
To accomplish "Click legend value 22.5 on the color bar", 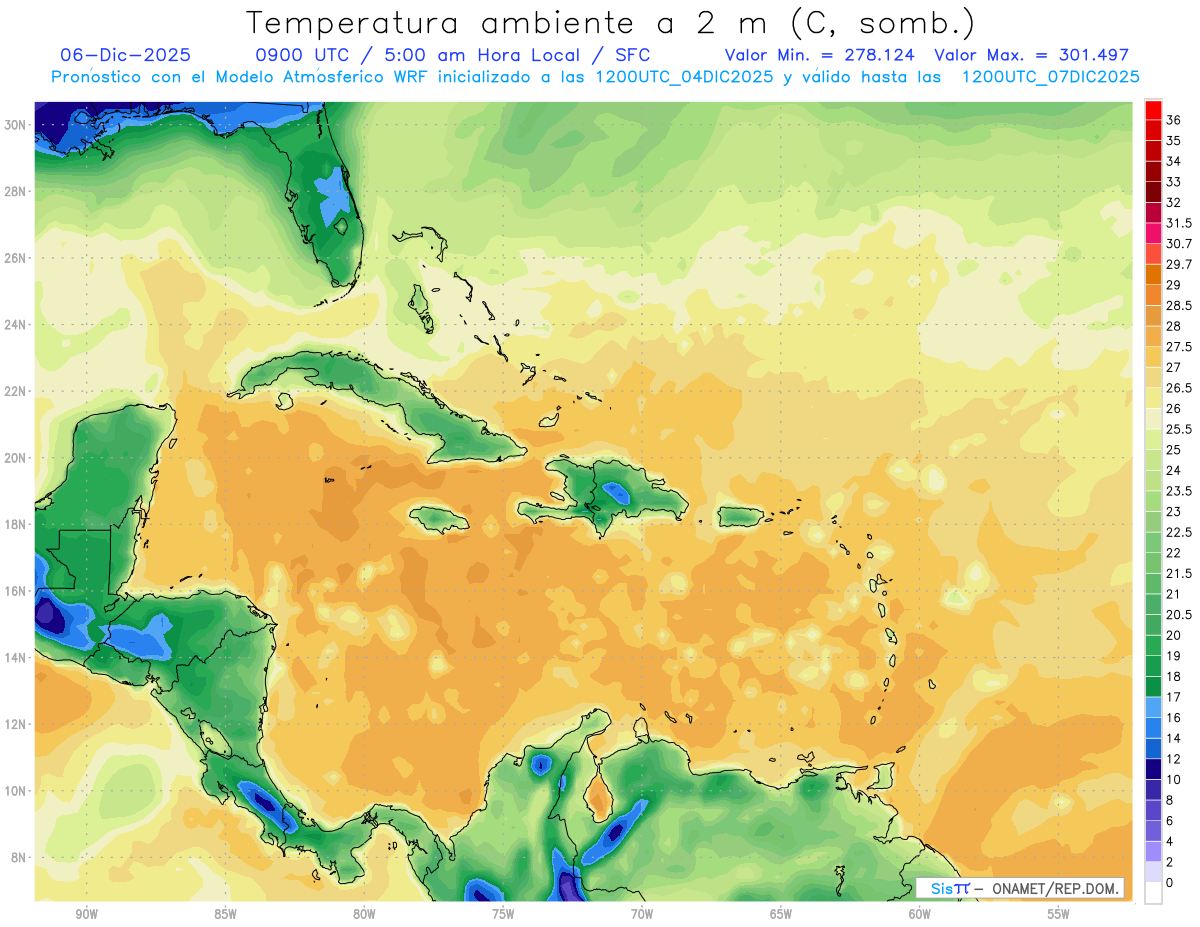I will click(1180, 532).
